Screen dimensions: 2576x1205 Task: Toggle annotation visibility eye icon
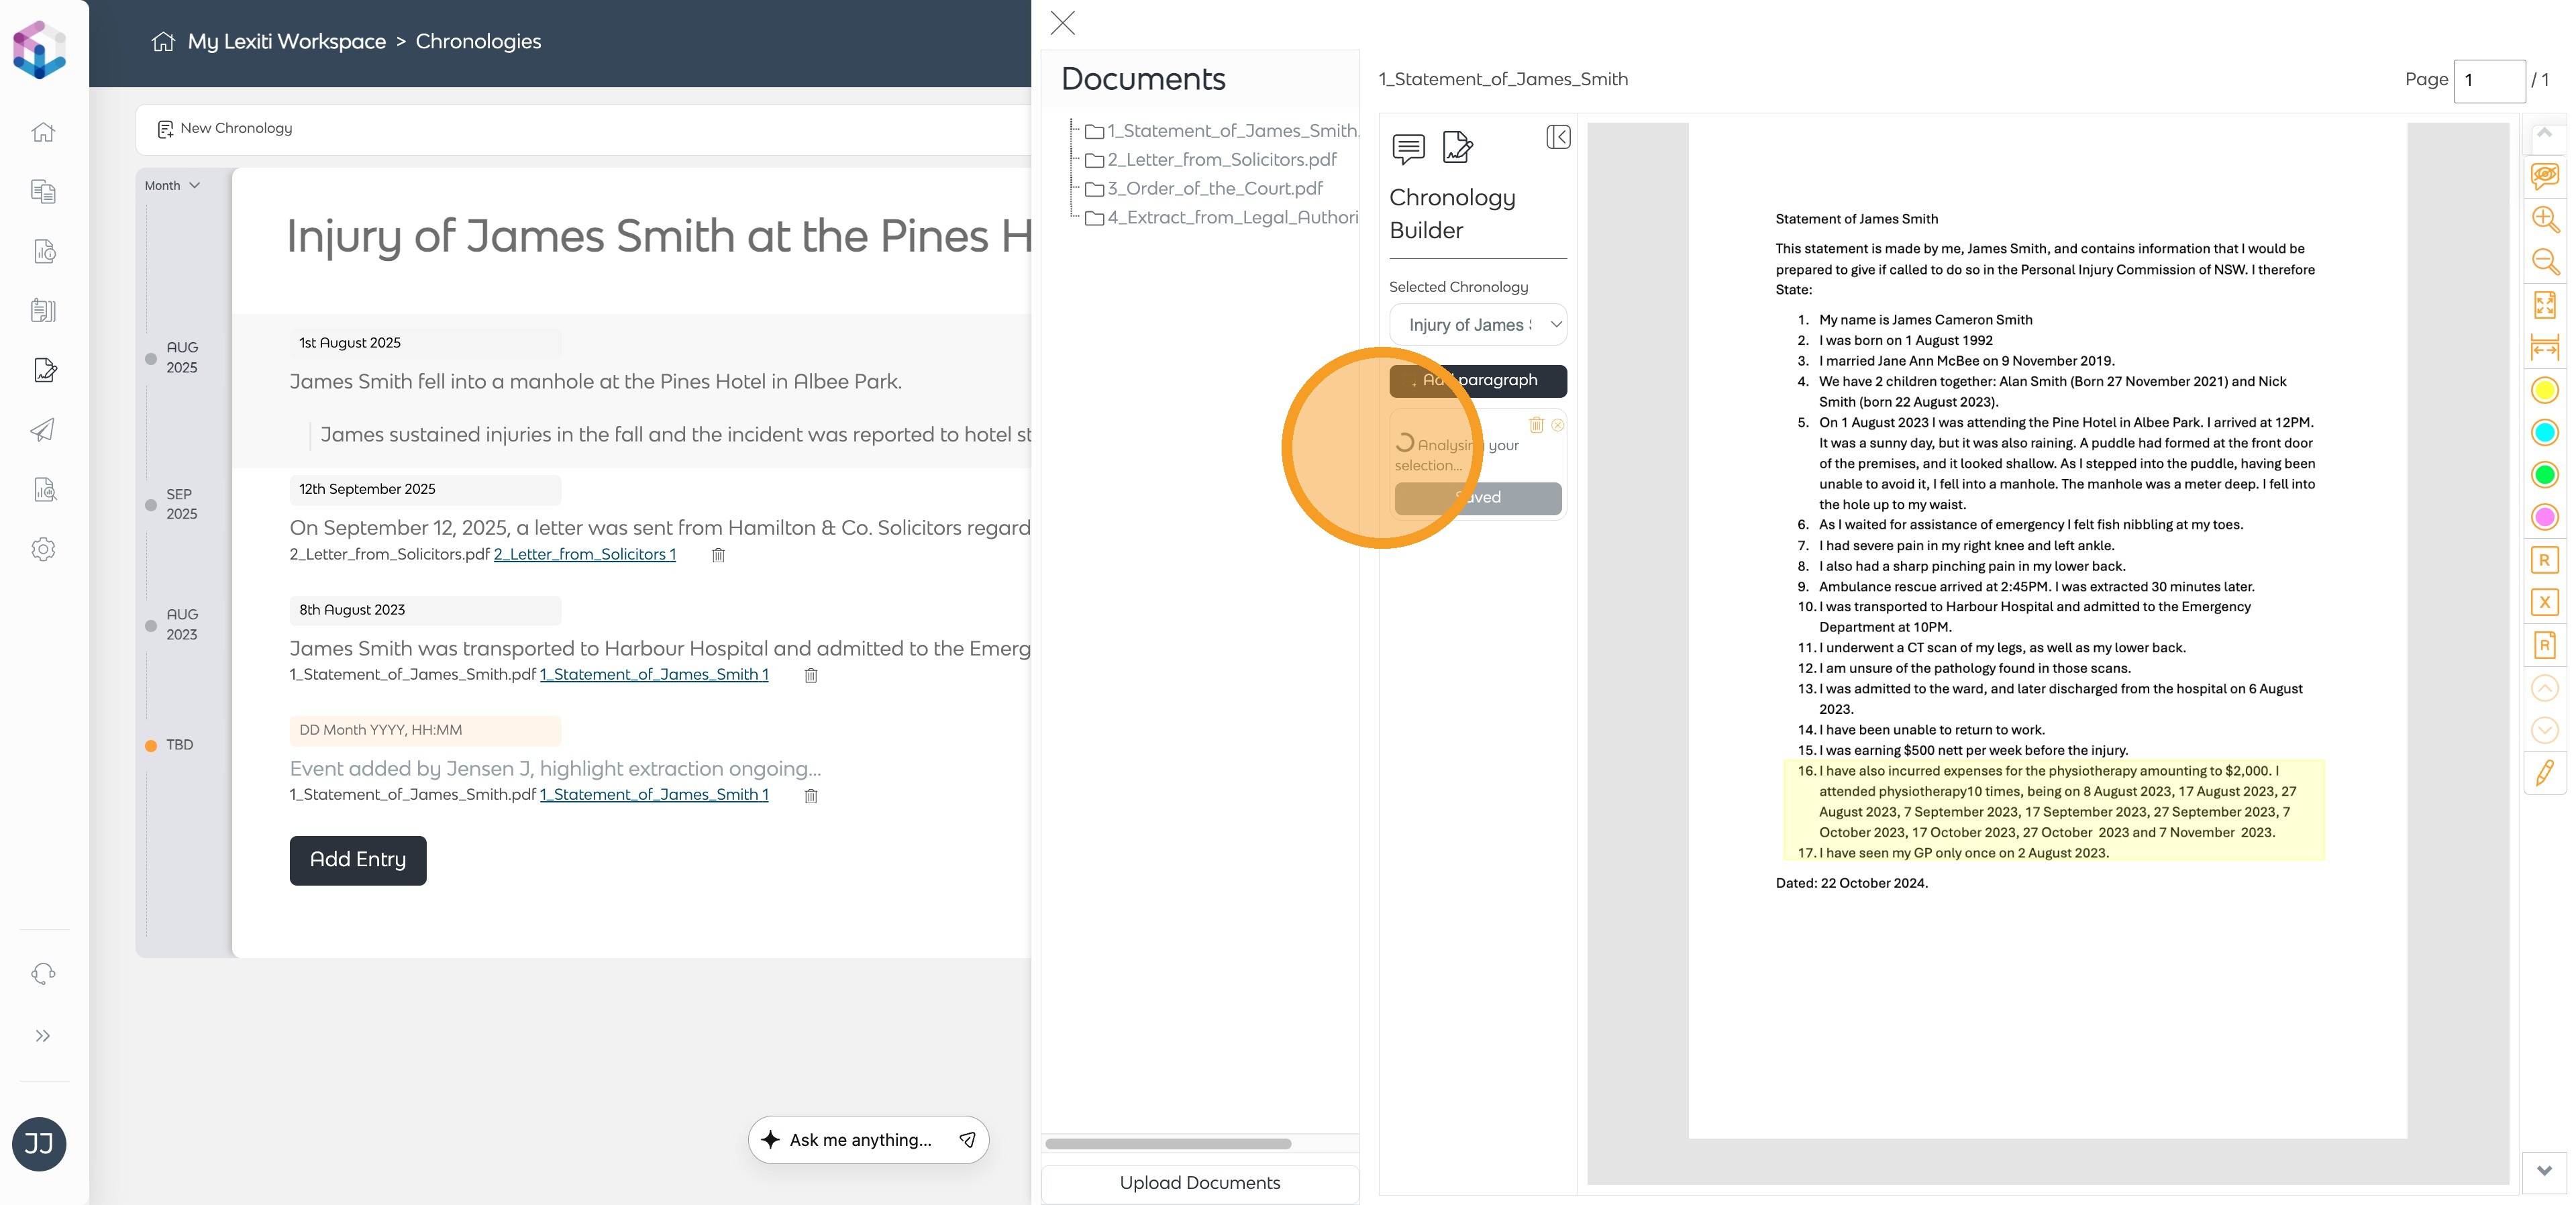click(x=2544, y=176)
